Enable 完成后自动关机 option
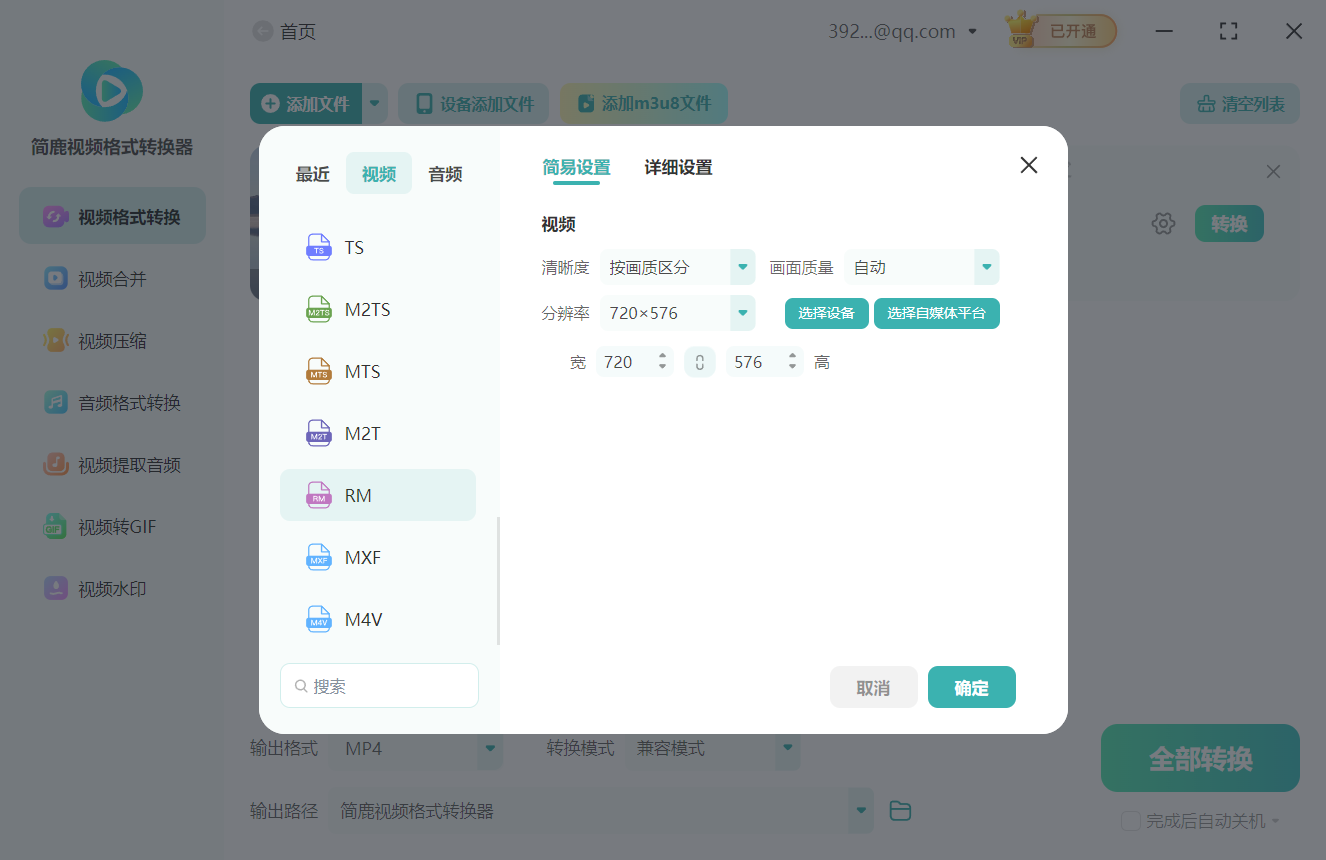1326x860 pixels. click(x=1130, y=820)
